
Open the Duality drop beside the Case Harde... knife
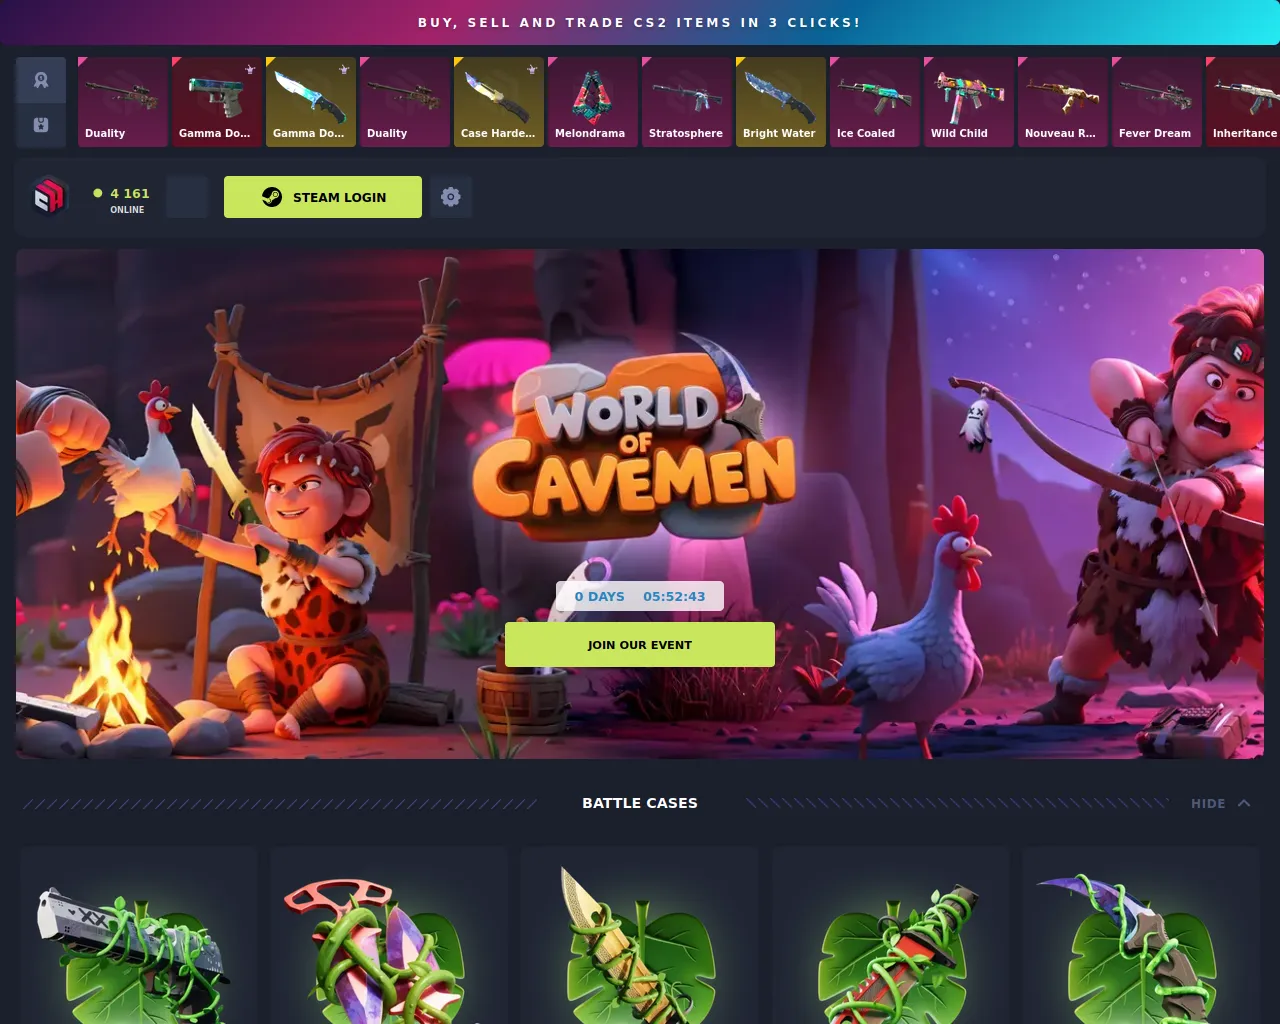(405, 102)
